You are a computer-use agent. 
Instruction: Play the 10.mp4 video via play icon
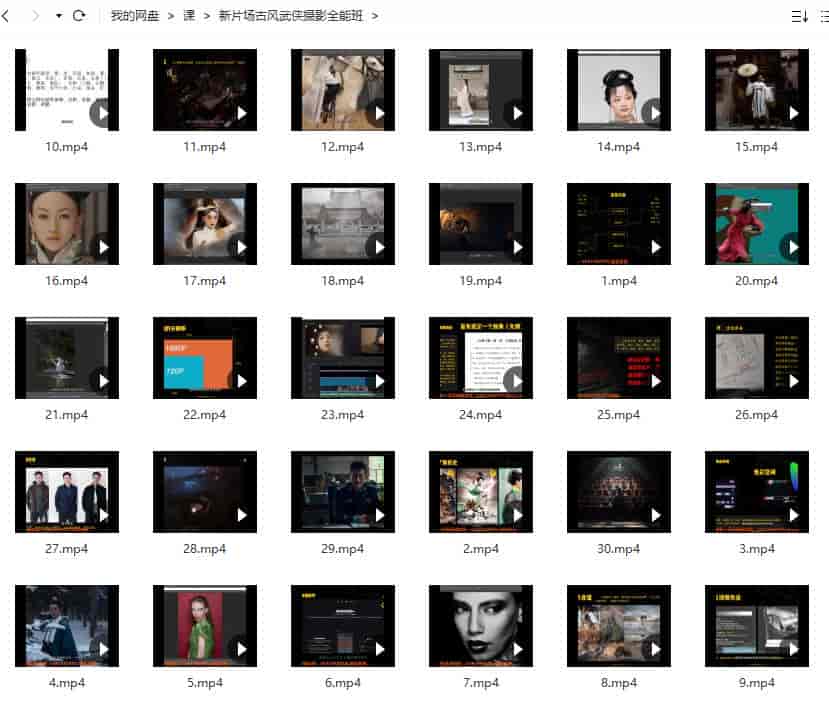click(x=103, y=113)
